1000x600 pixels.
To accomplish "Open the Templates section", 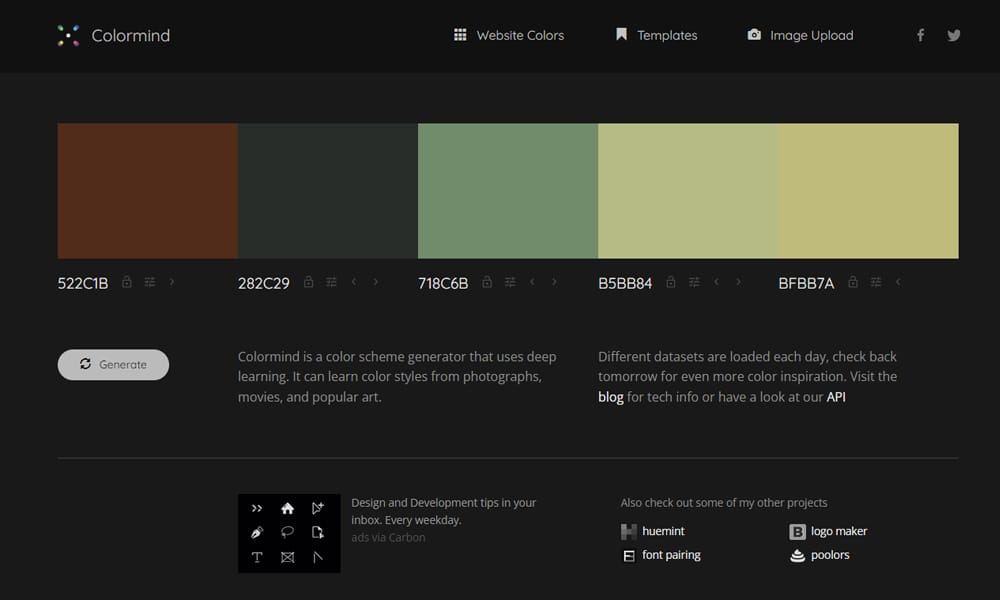I will coord(656,35).
